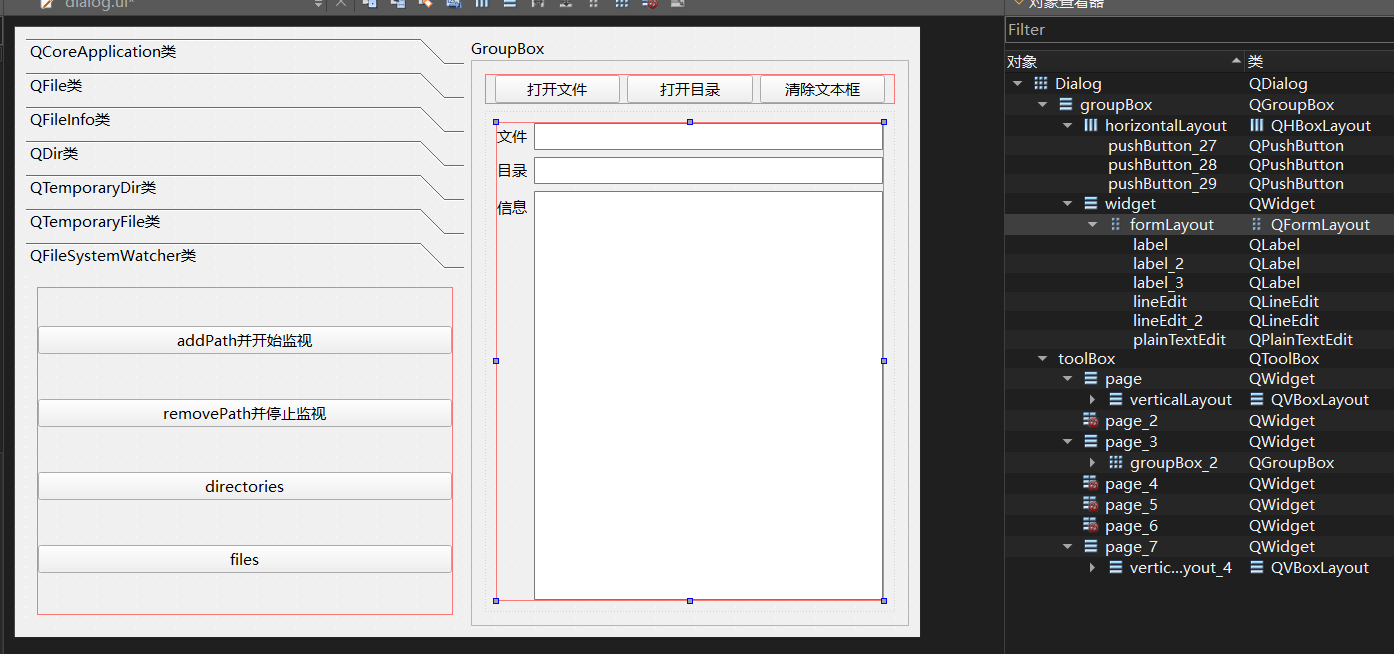
Task: Open the dialog.ui document selector dropdown
Action: pos(319,4)
